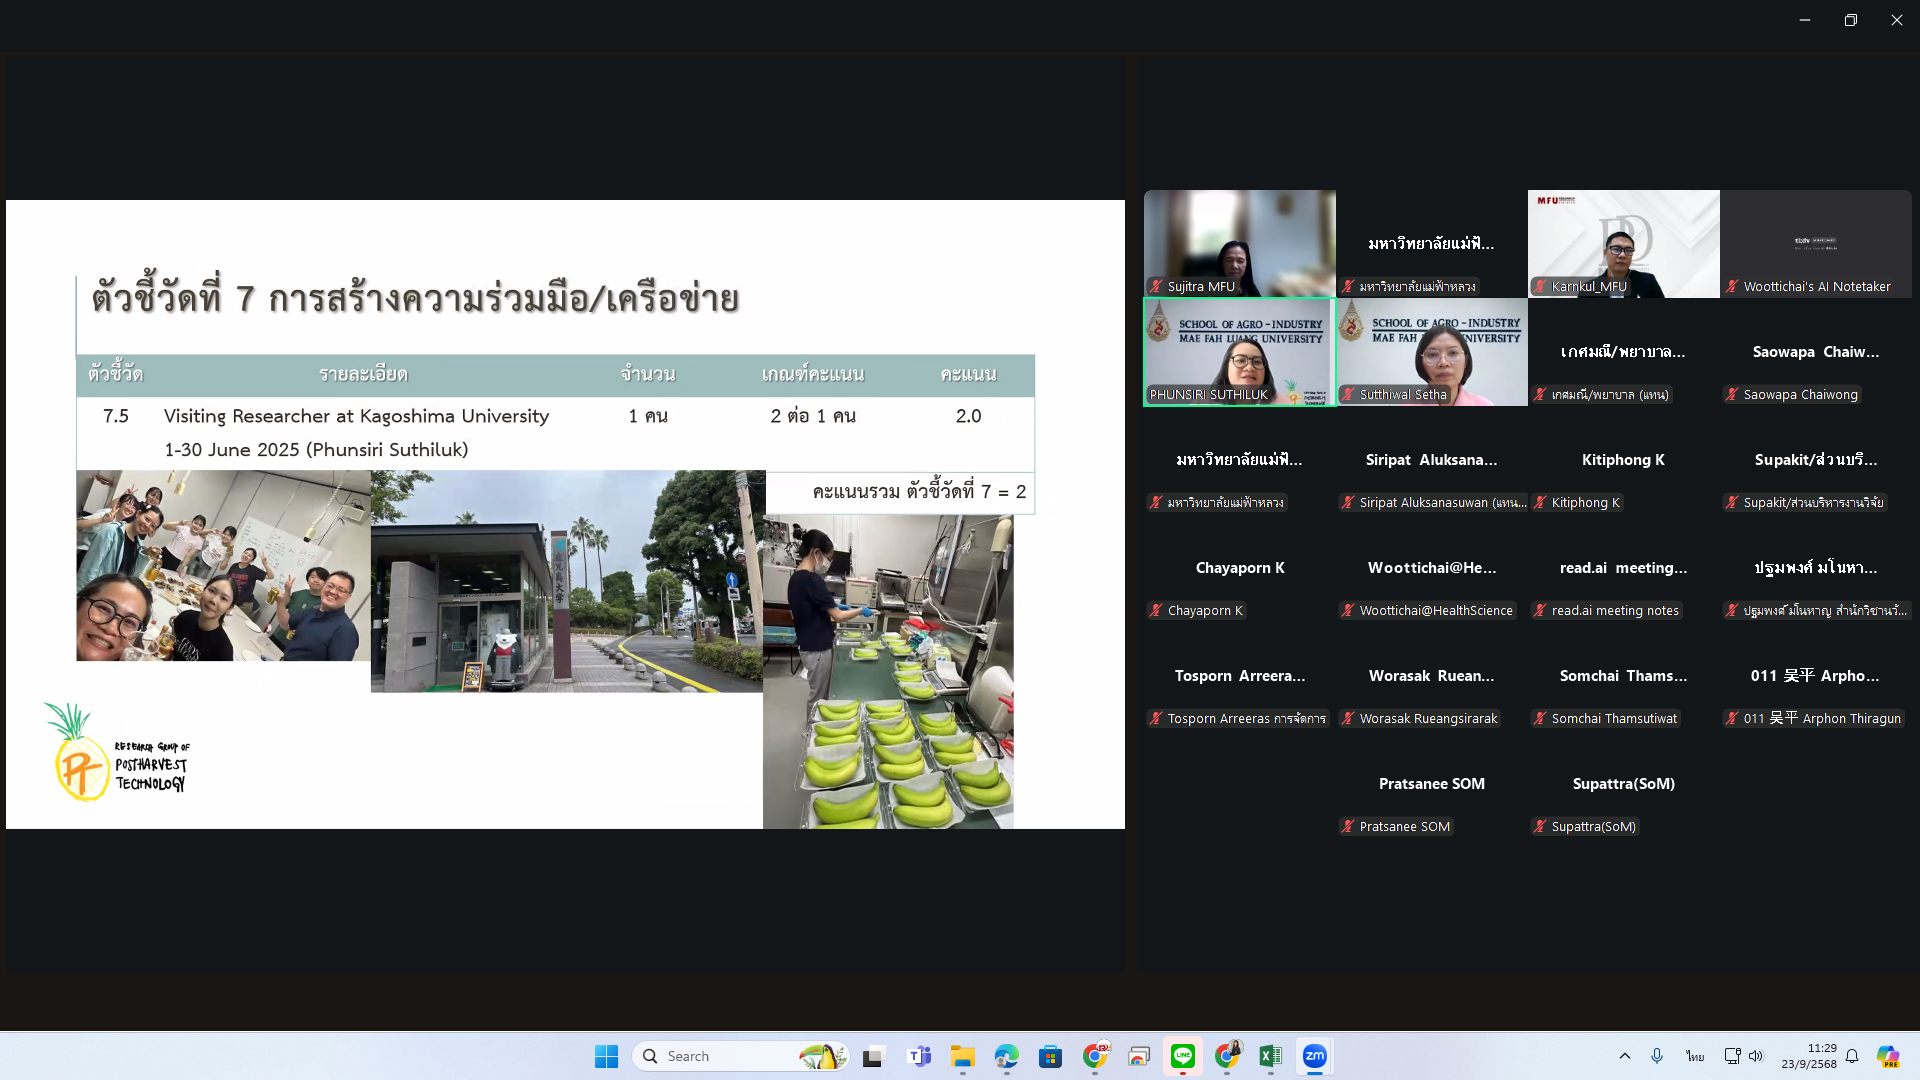Screen dimensions: 1920x1080
Task: Select PHUNSIRI SUTHILUK video tile
Action: (x=1239, y=351)
